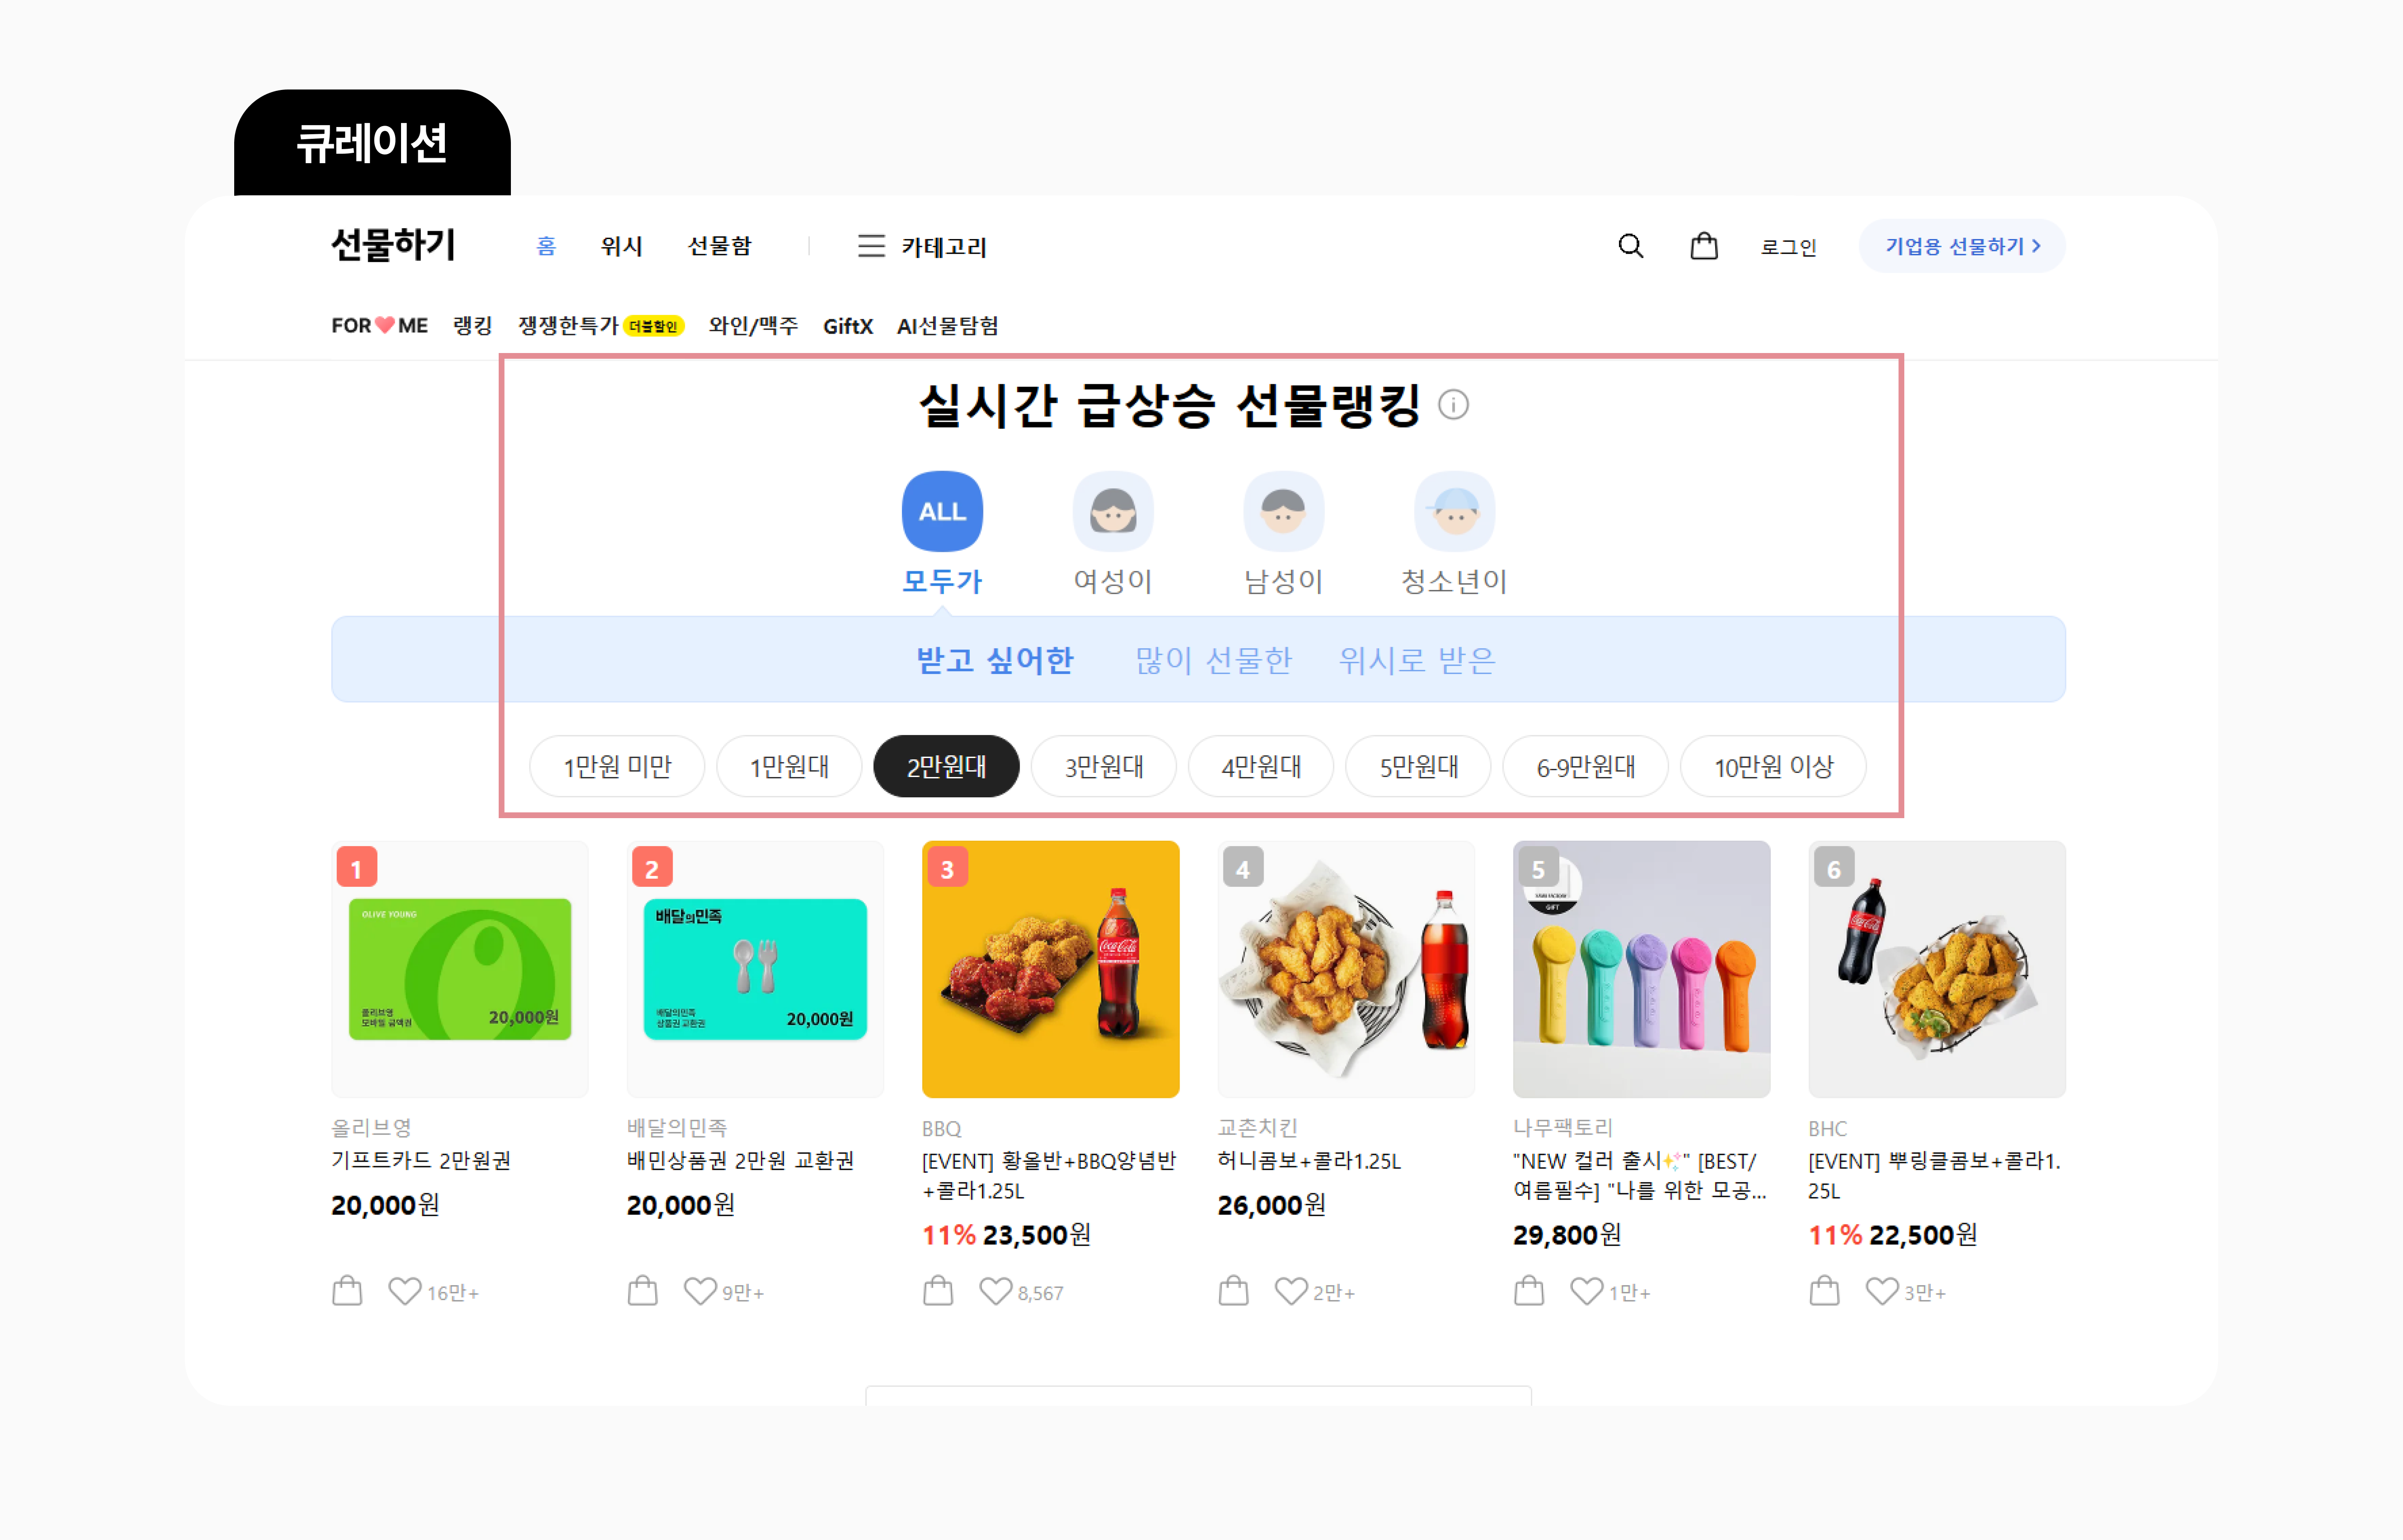Open 랭킹 menu item
Viewport: 2403px width, 1540px height.
[x=473, y=326]
